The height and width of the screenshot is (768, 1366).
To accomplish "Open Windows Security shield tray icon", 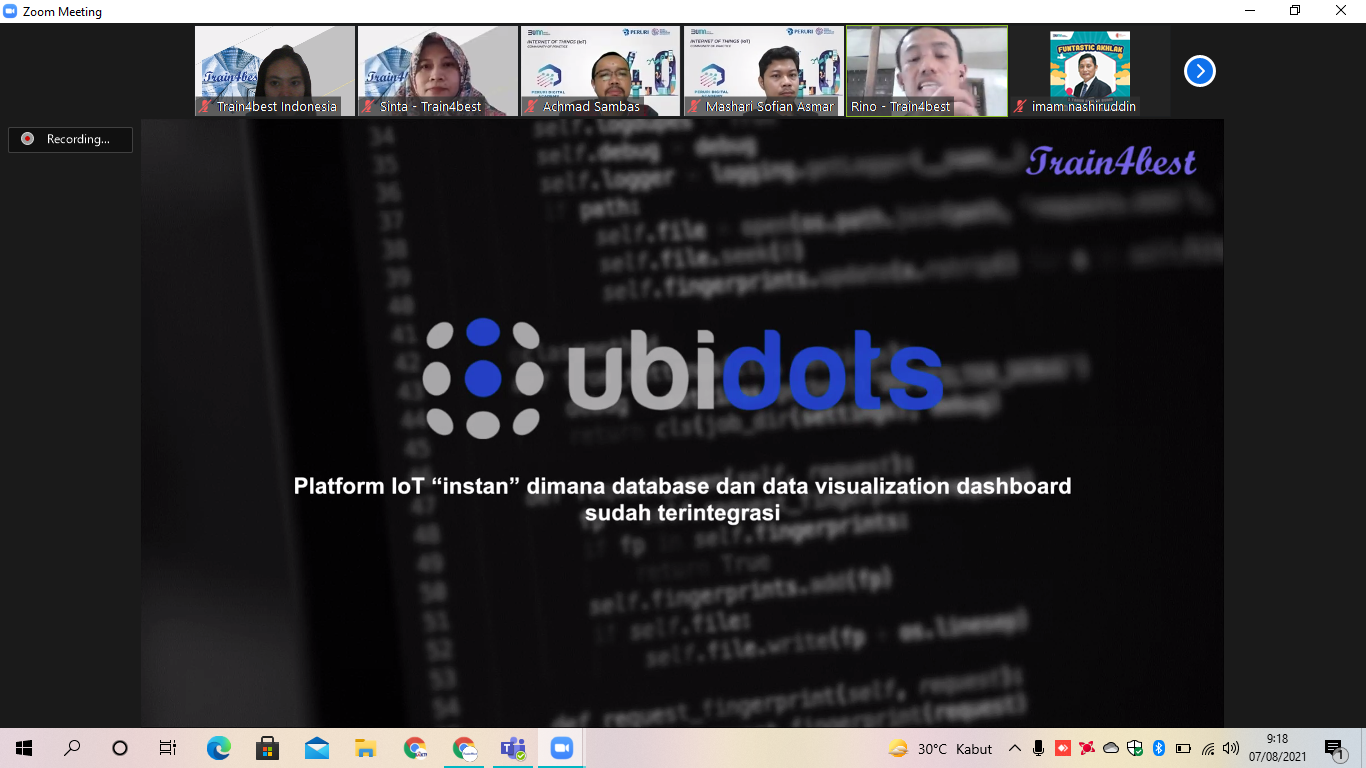I will coord(1135,748).
